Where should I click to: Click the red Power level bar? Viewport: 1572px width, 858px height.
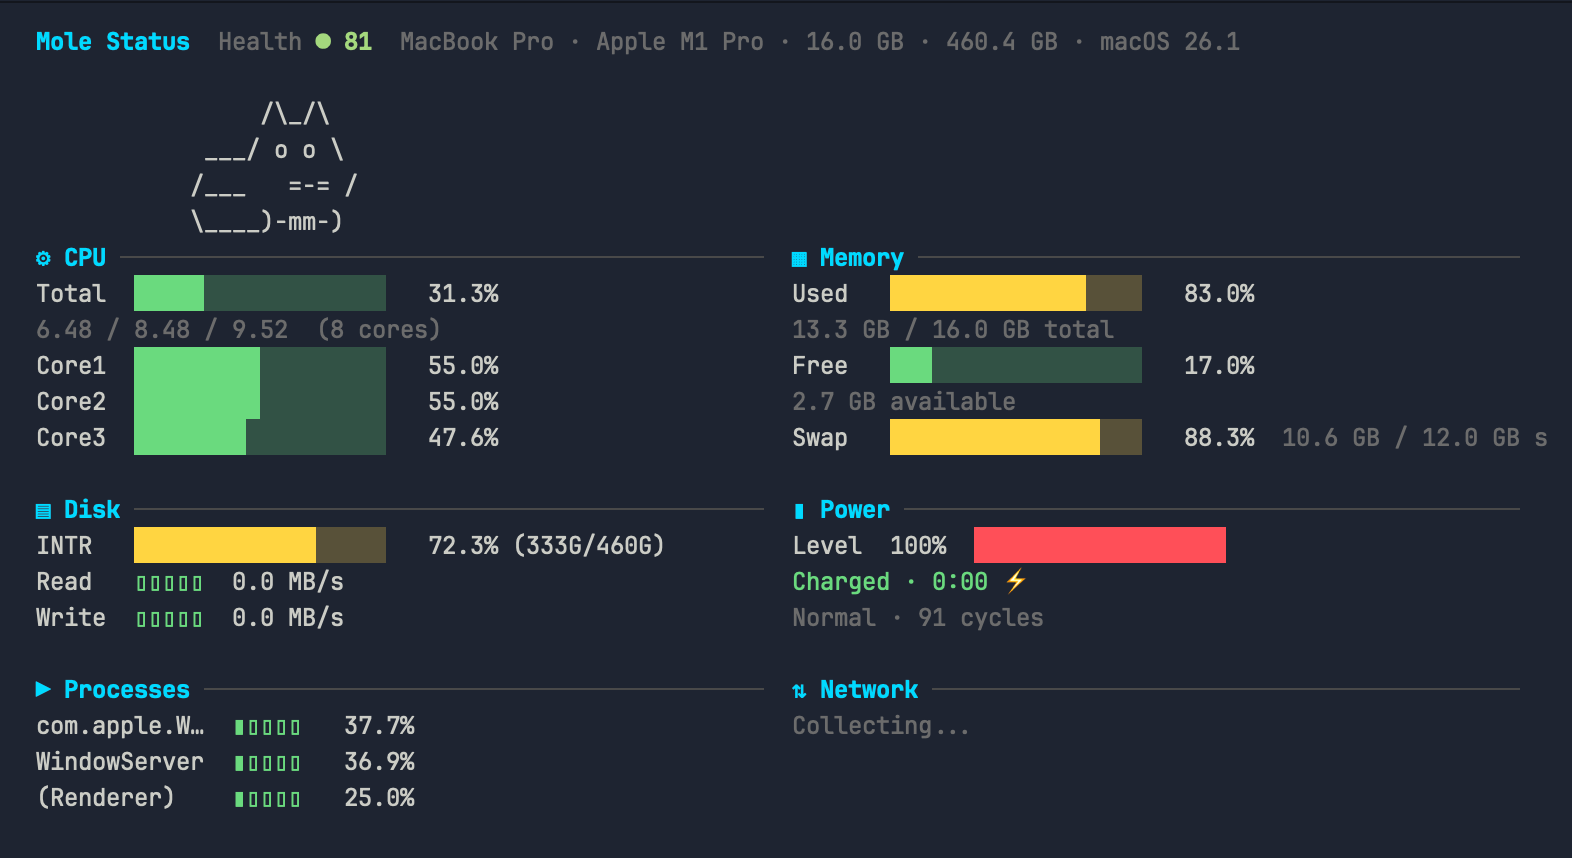click(x=1099, y=545)
